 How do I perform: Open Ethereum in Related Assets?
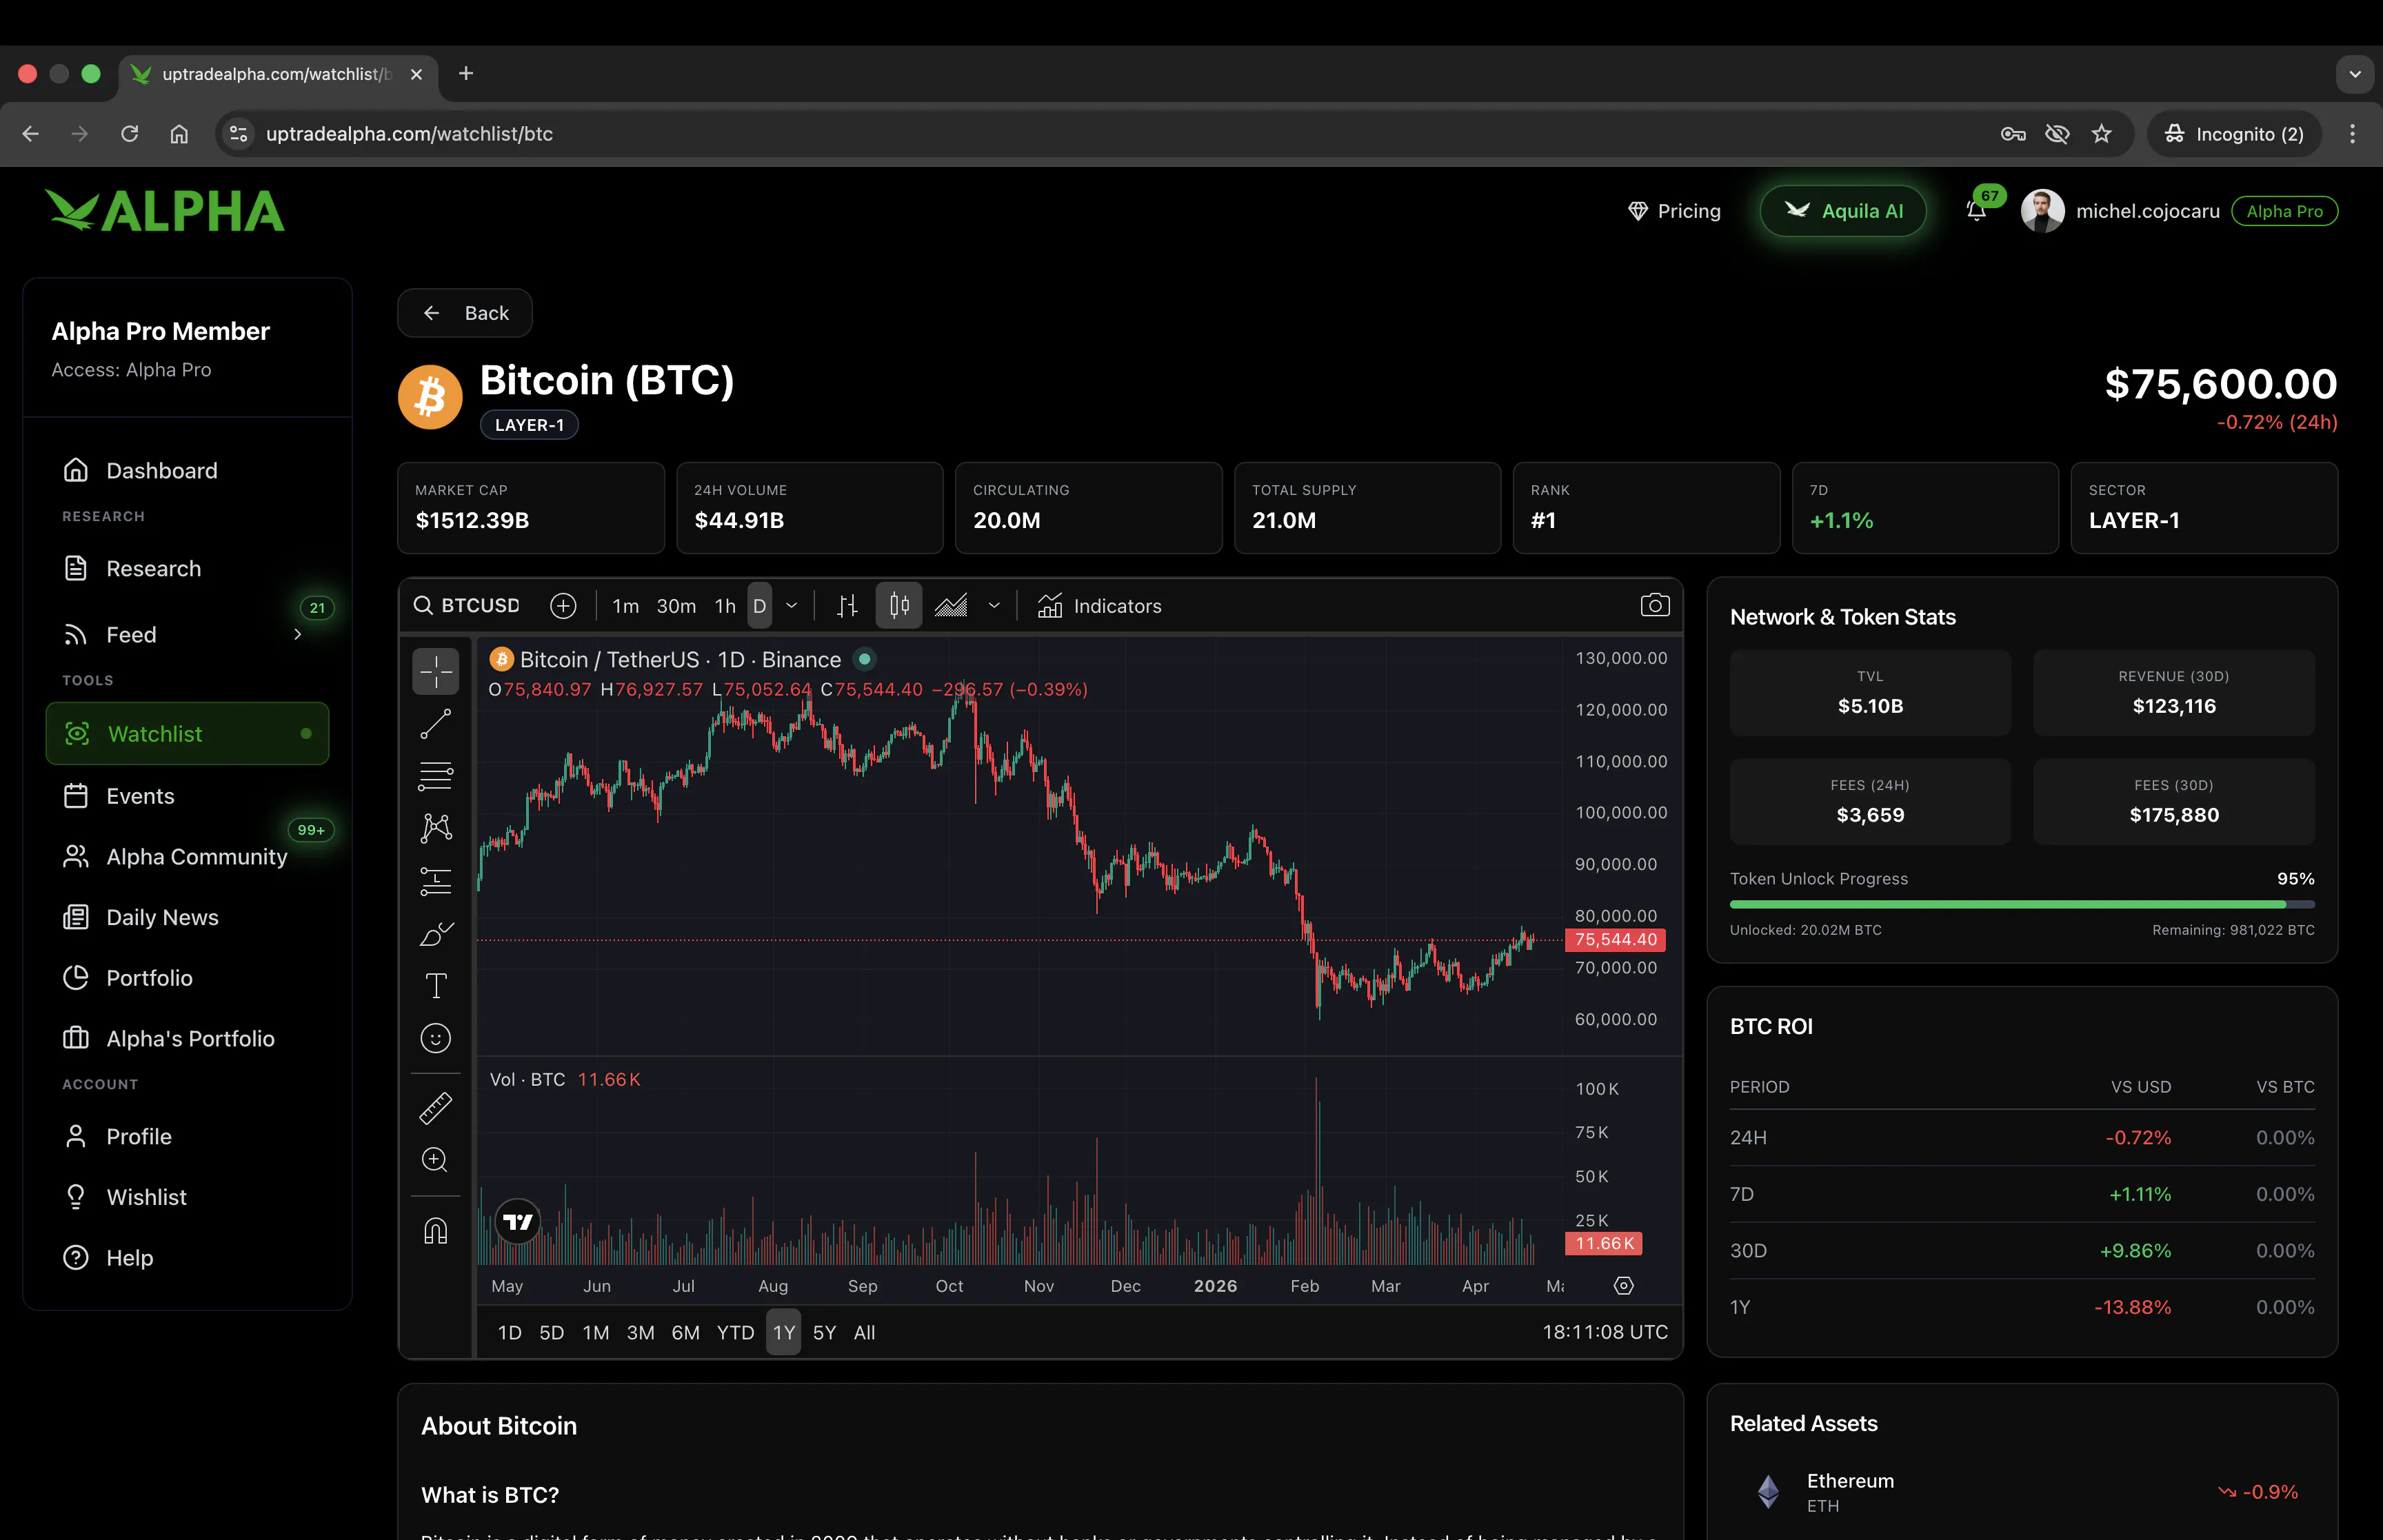(2022, 1492)
